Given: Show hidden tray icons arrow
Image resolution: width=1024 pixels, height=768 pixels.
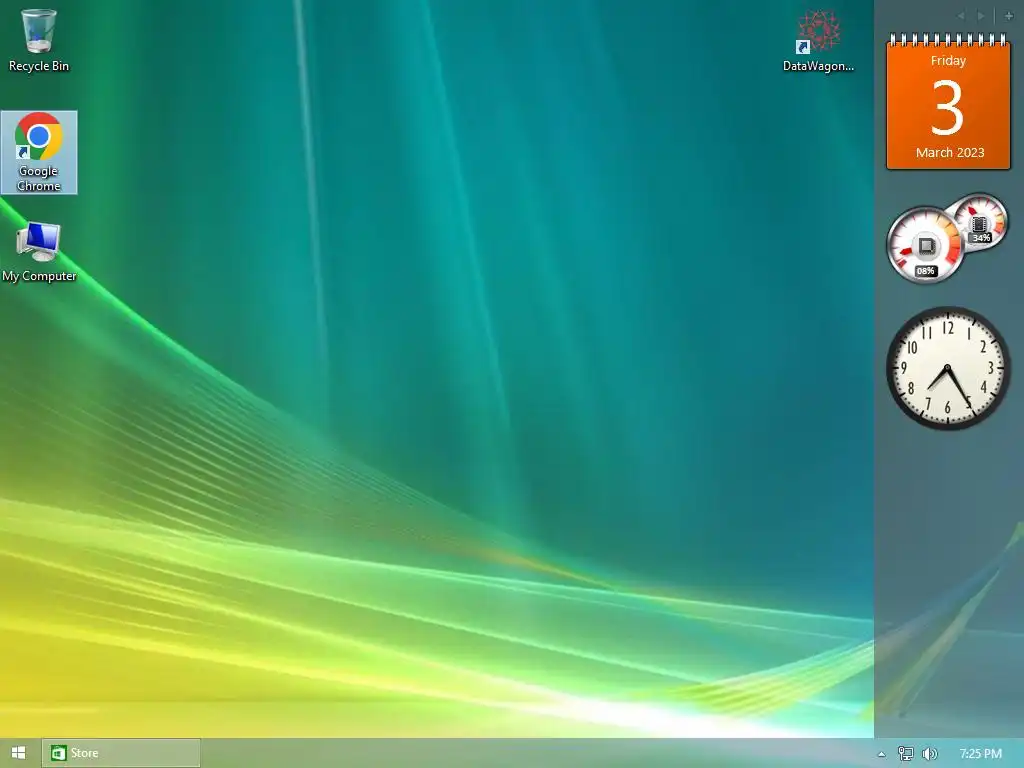Looking at the screenshot, I should pyautogui.click(x=881, y=754).
